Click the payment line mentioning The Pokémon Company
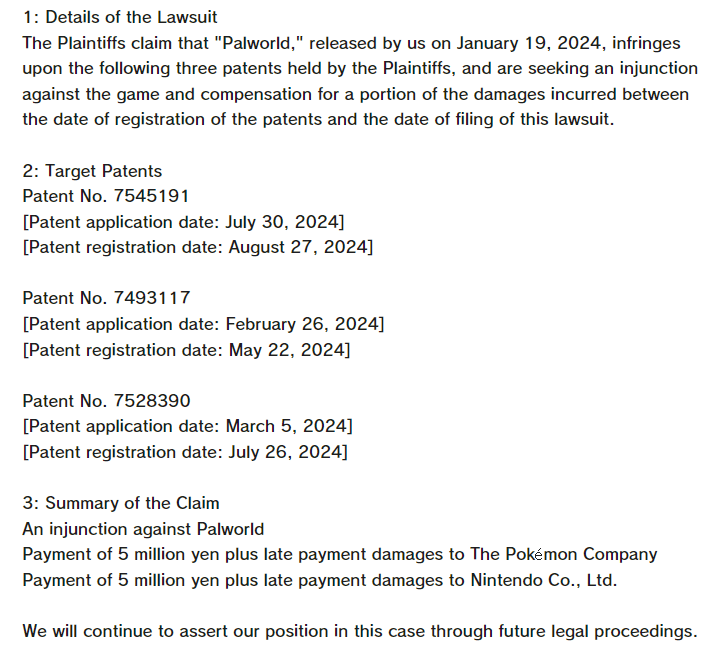The width and height of the screenshot is (723, 652). click(340, 554)
